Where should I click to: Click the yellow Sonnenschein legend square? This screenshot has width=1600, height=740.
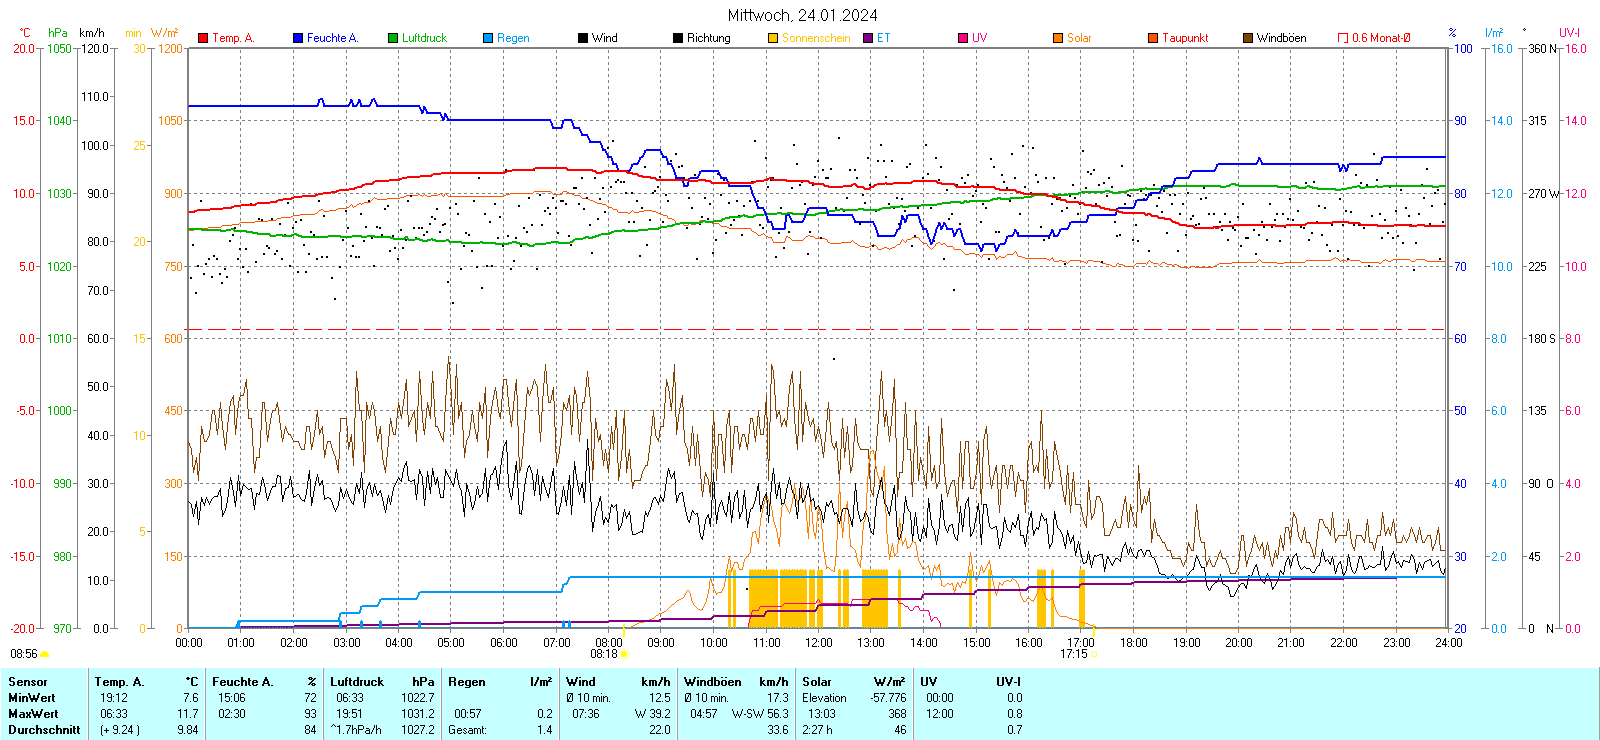tap(773, 38)
